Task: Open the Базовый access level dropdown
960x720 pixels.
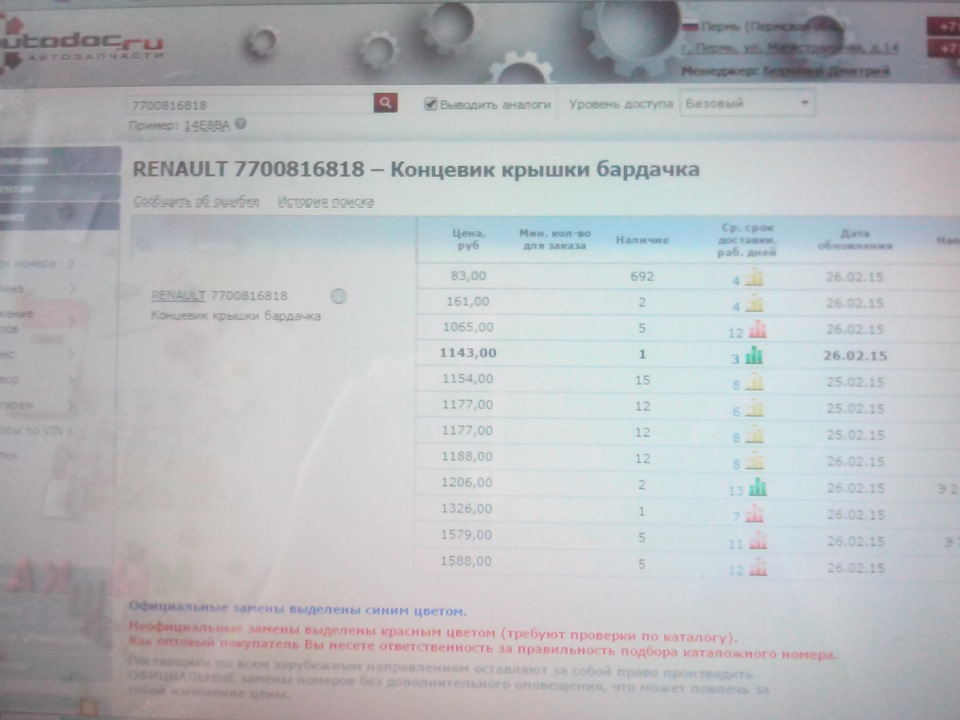Action: coord(747,103)
